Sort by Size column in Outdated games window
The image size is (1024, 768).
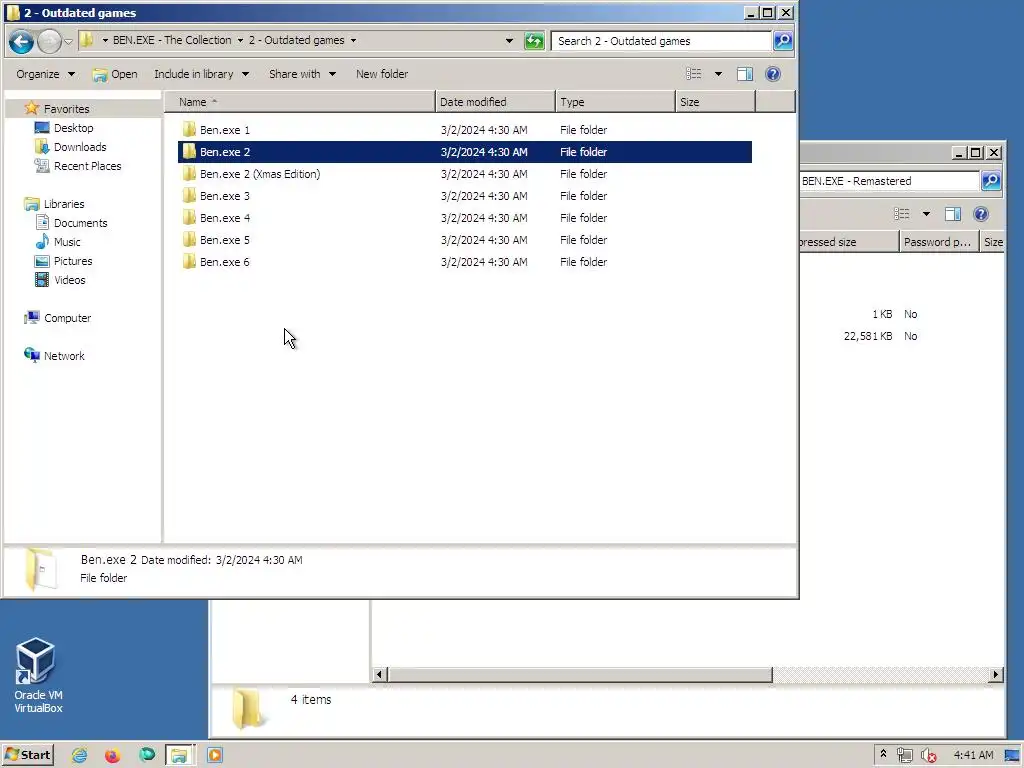(715, 102)
